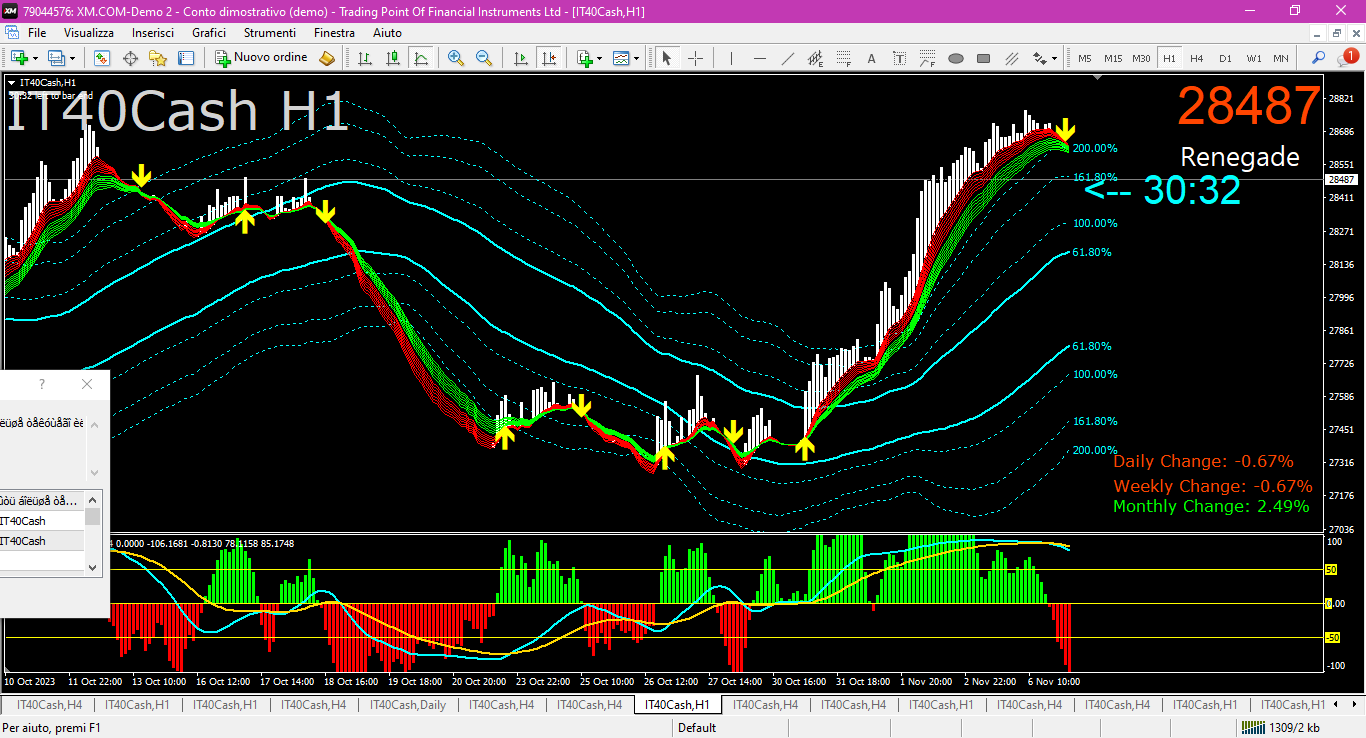Select the vertical line drawing tool
Viewport: 1366px width, 738px height.
[731, 58]
